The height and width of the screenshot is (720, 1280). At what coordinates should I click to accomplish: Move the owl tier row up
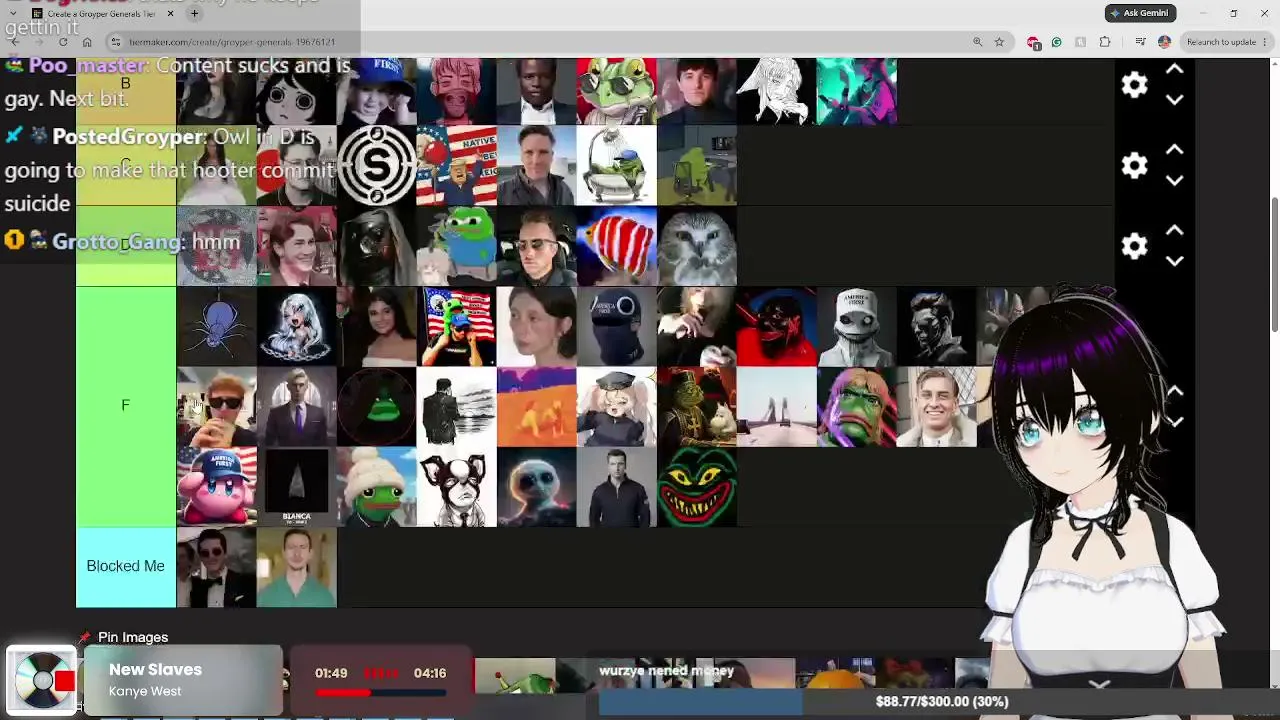(x=1175, y=230)
